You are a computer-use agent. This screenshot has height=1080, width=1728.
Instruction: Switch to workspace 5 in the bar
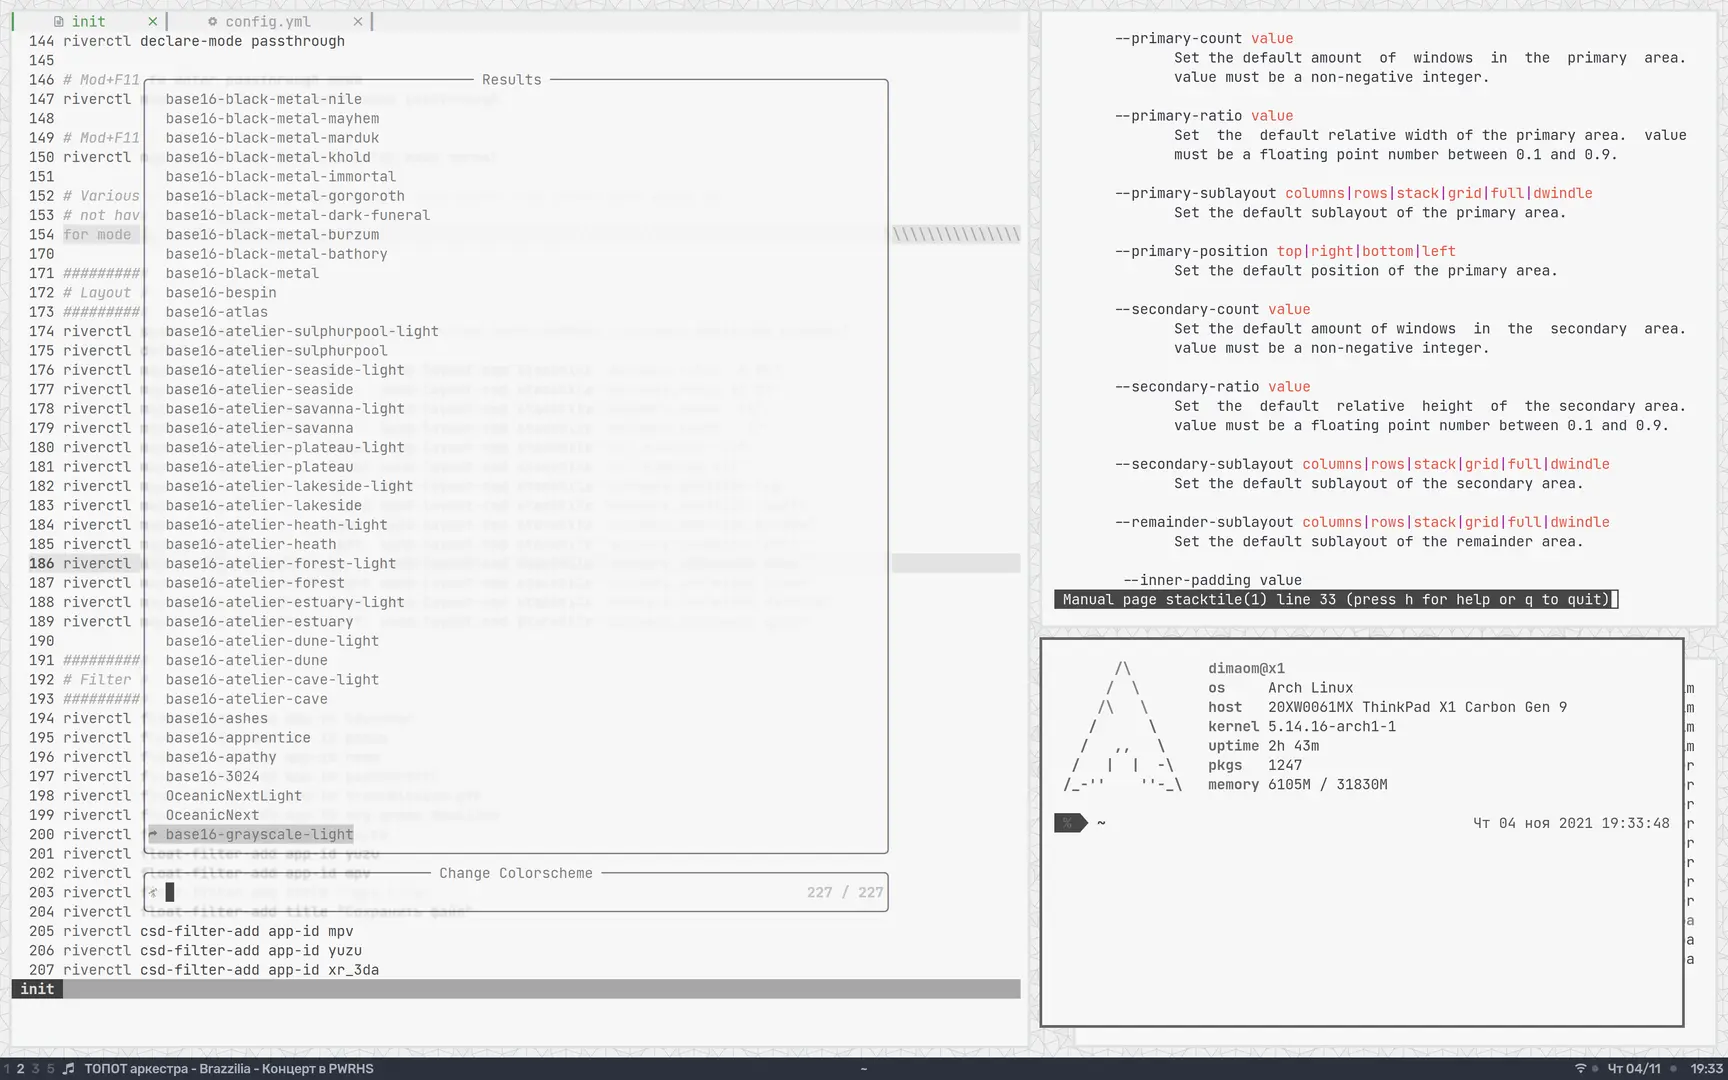[x=51, y=1069]
